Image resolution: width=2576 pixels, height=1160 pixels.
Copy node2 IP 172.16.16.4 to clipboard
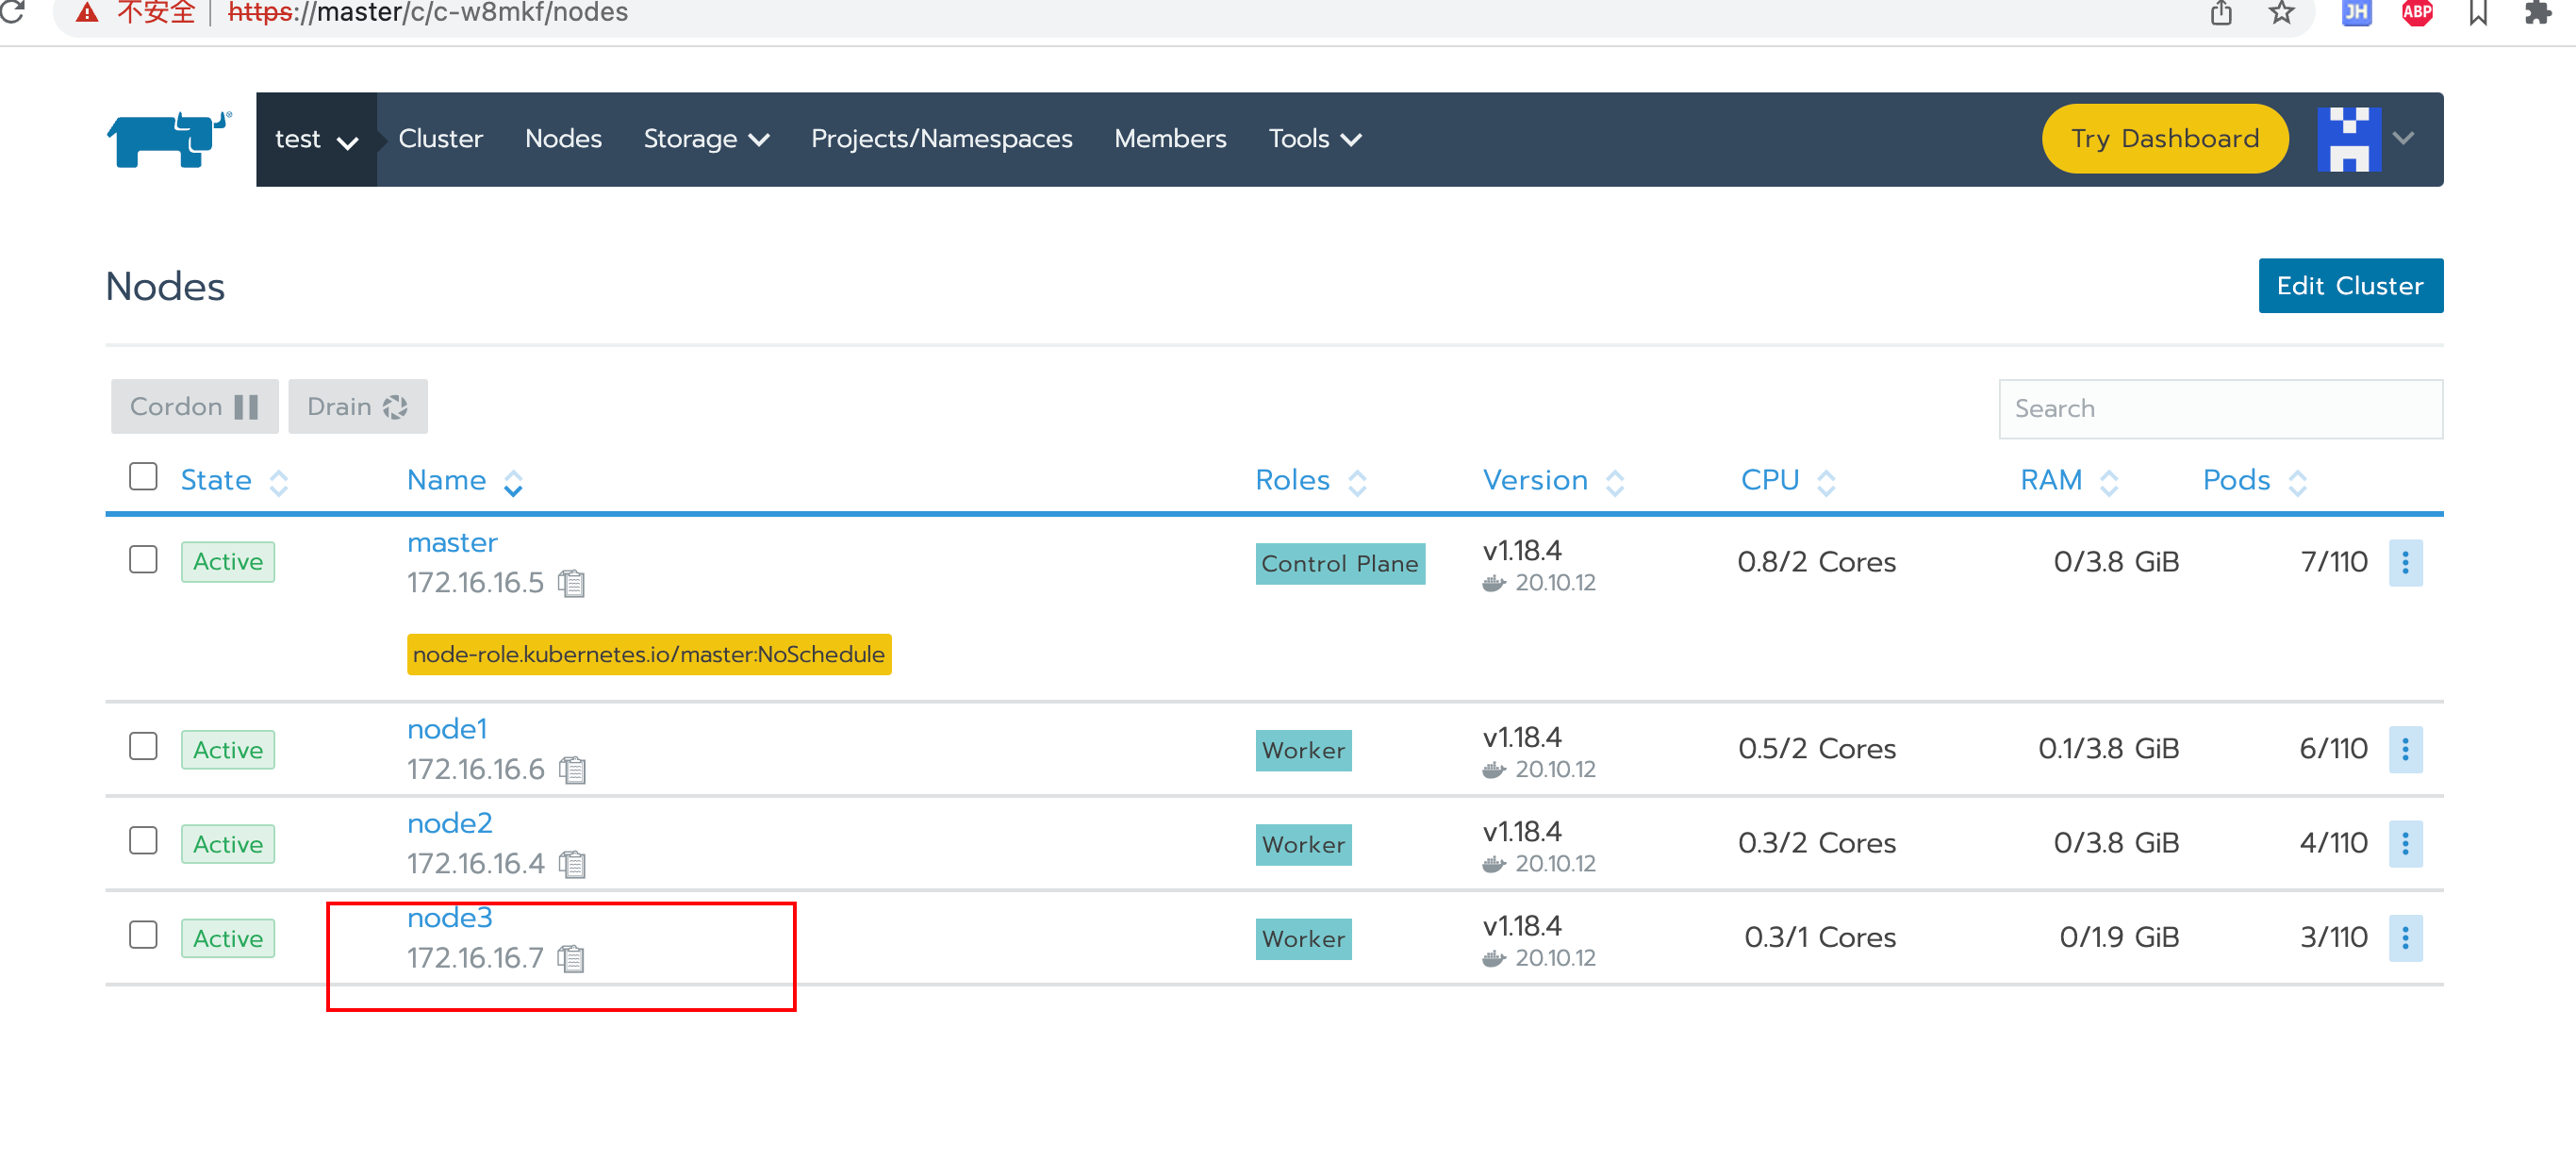coord(572,864)
